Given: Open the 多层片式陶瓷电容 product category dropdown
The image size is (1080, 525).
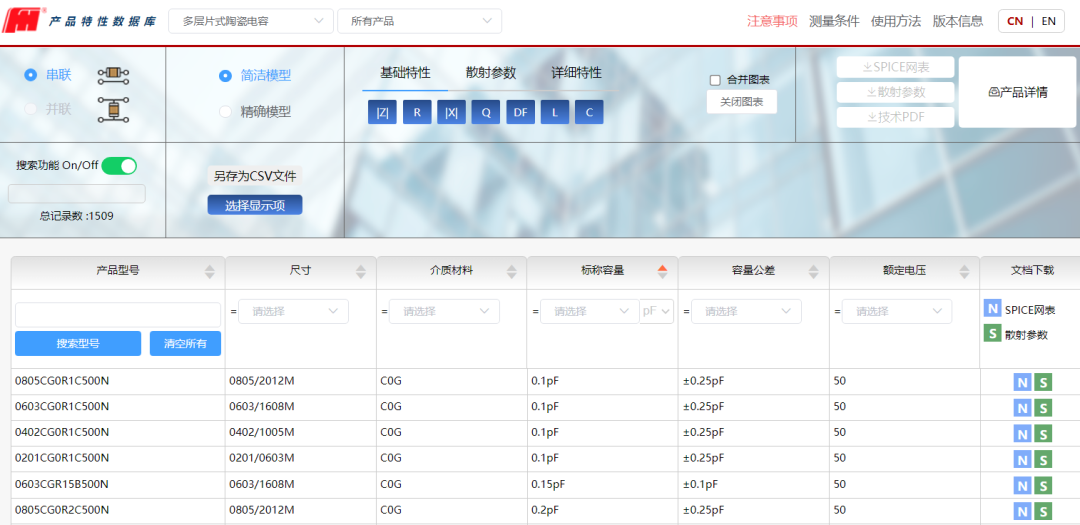Looking at the screenshot, I should click(251, 21).
